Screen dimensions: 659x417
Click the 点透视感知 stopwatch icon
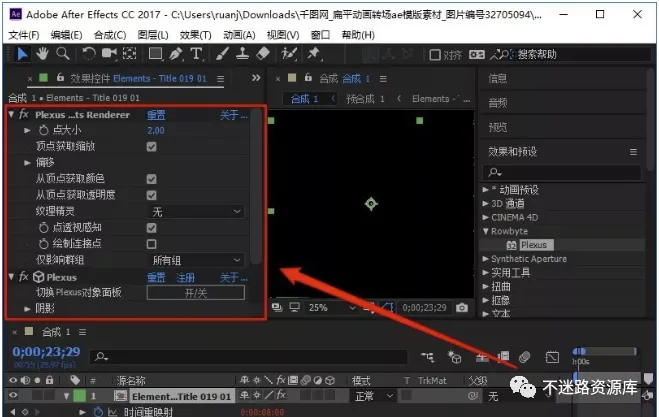click(x=44, y=228)
